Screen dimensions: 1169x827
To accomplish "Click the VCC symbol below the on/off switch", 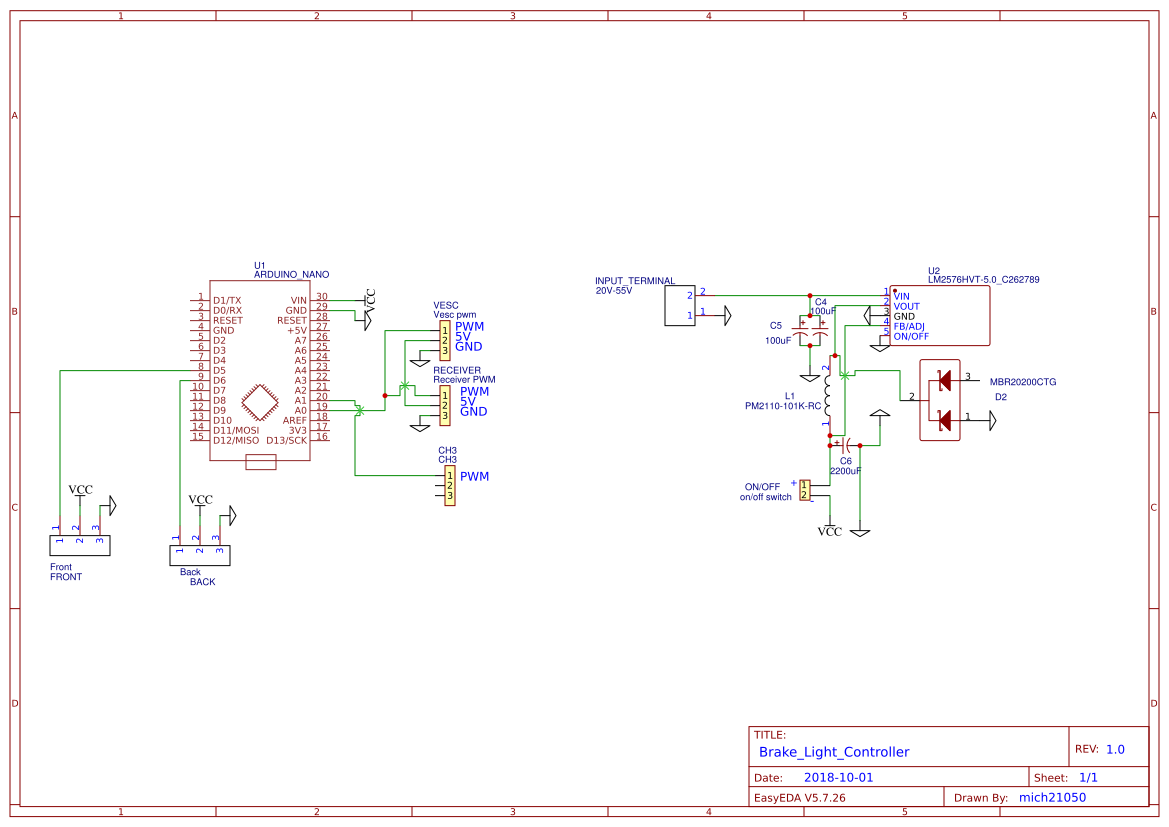I will 830,530.
